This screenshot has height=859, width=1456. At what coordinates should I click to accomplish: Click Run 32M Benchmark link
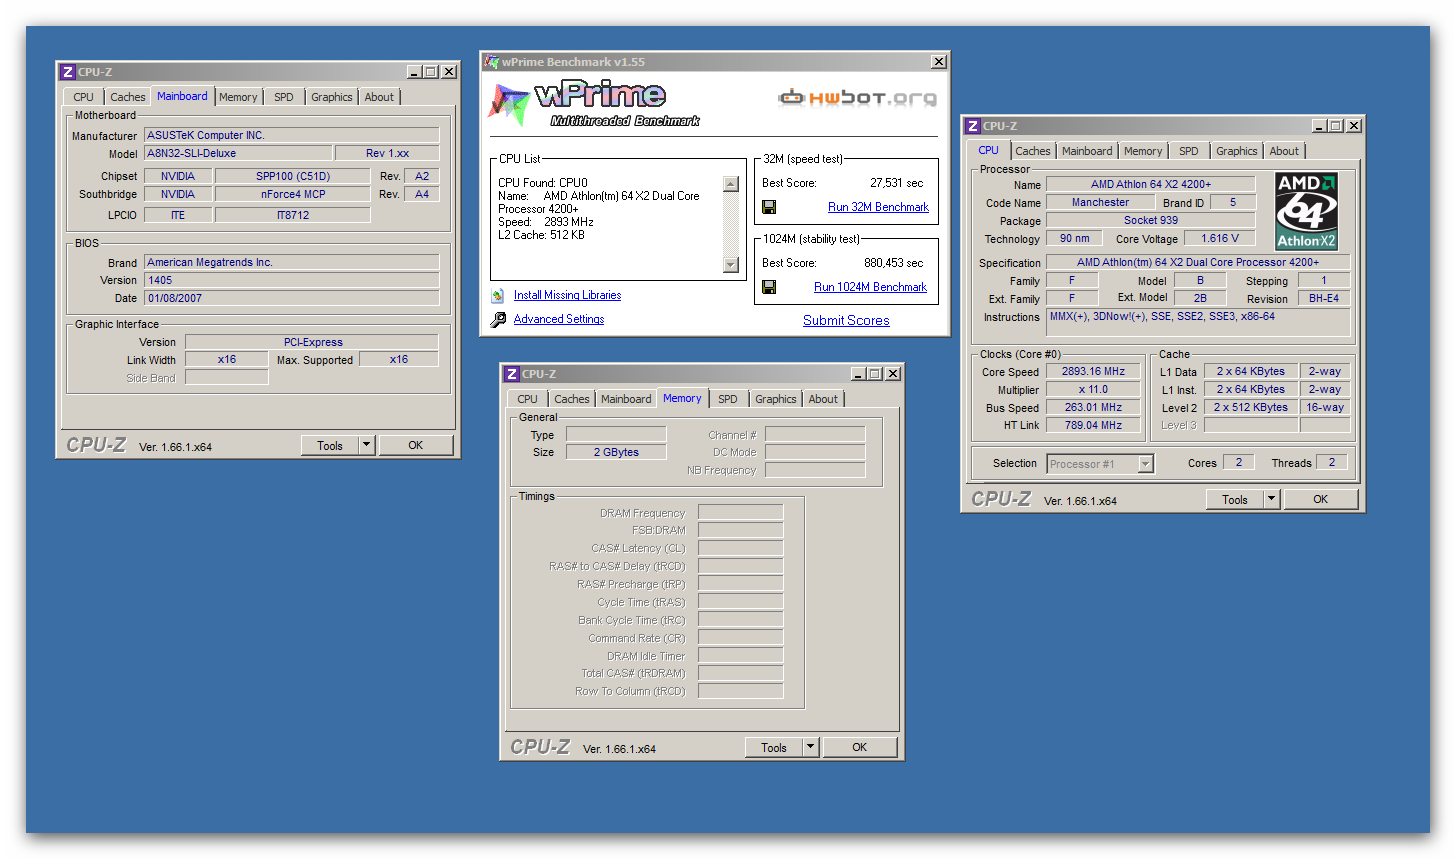pos(878,207)
